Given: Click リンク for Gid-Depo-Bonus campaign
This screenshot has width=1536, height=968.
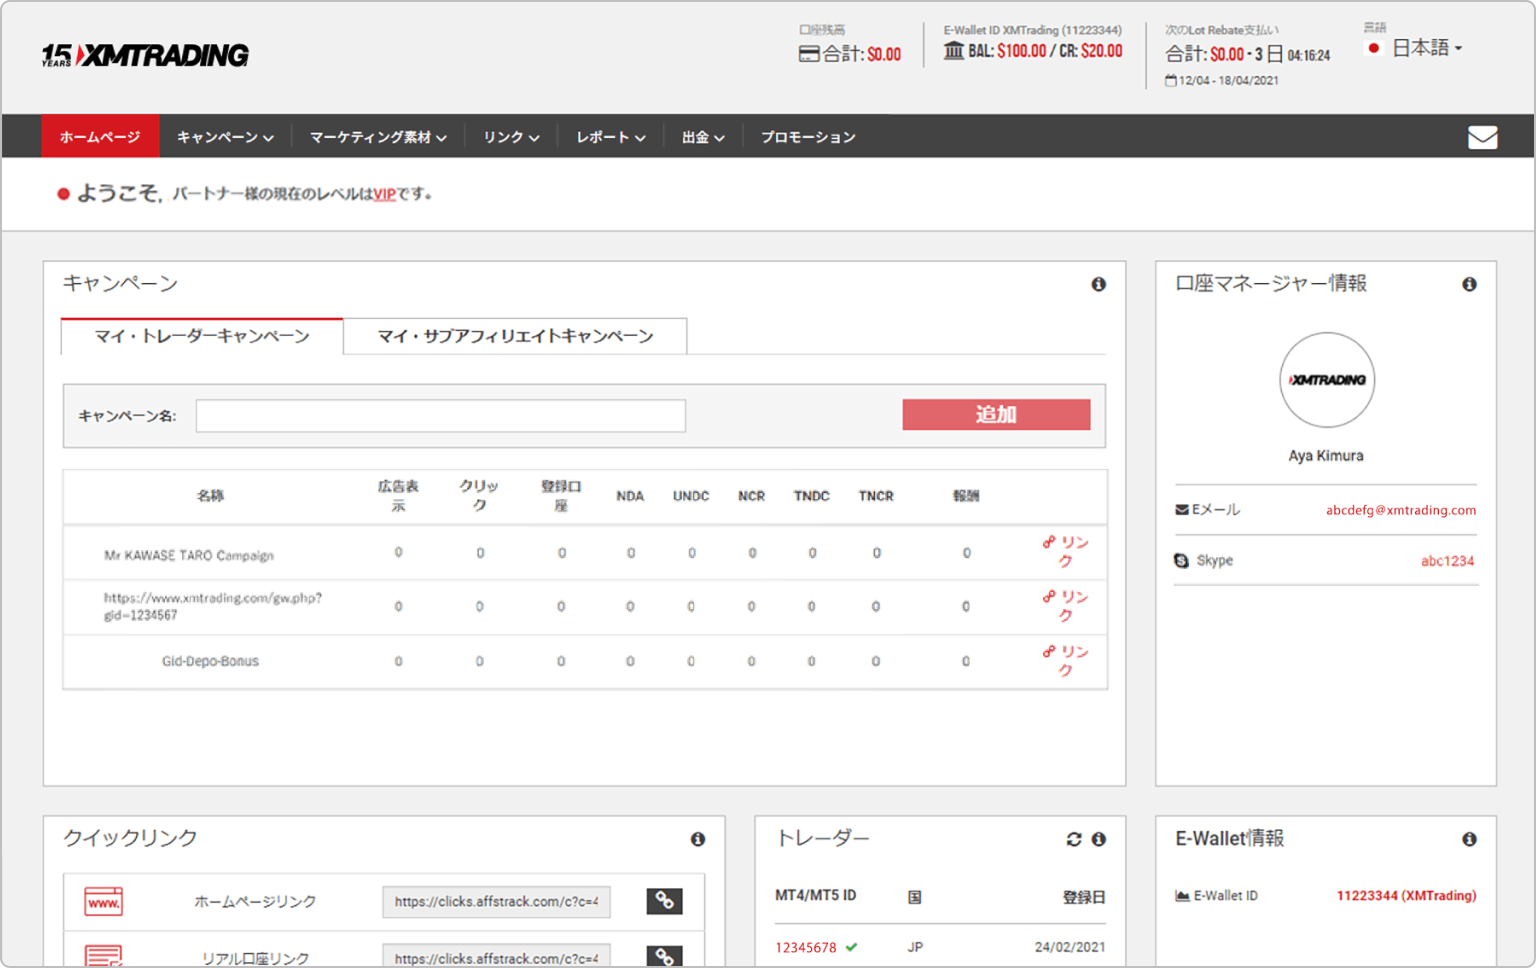Looking at the screenshot, I should point(1066,661).
